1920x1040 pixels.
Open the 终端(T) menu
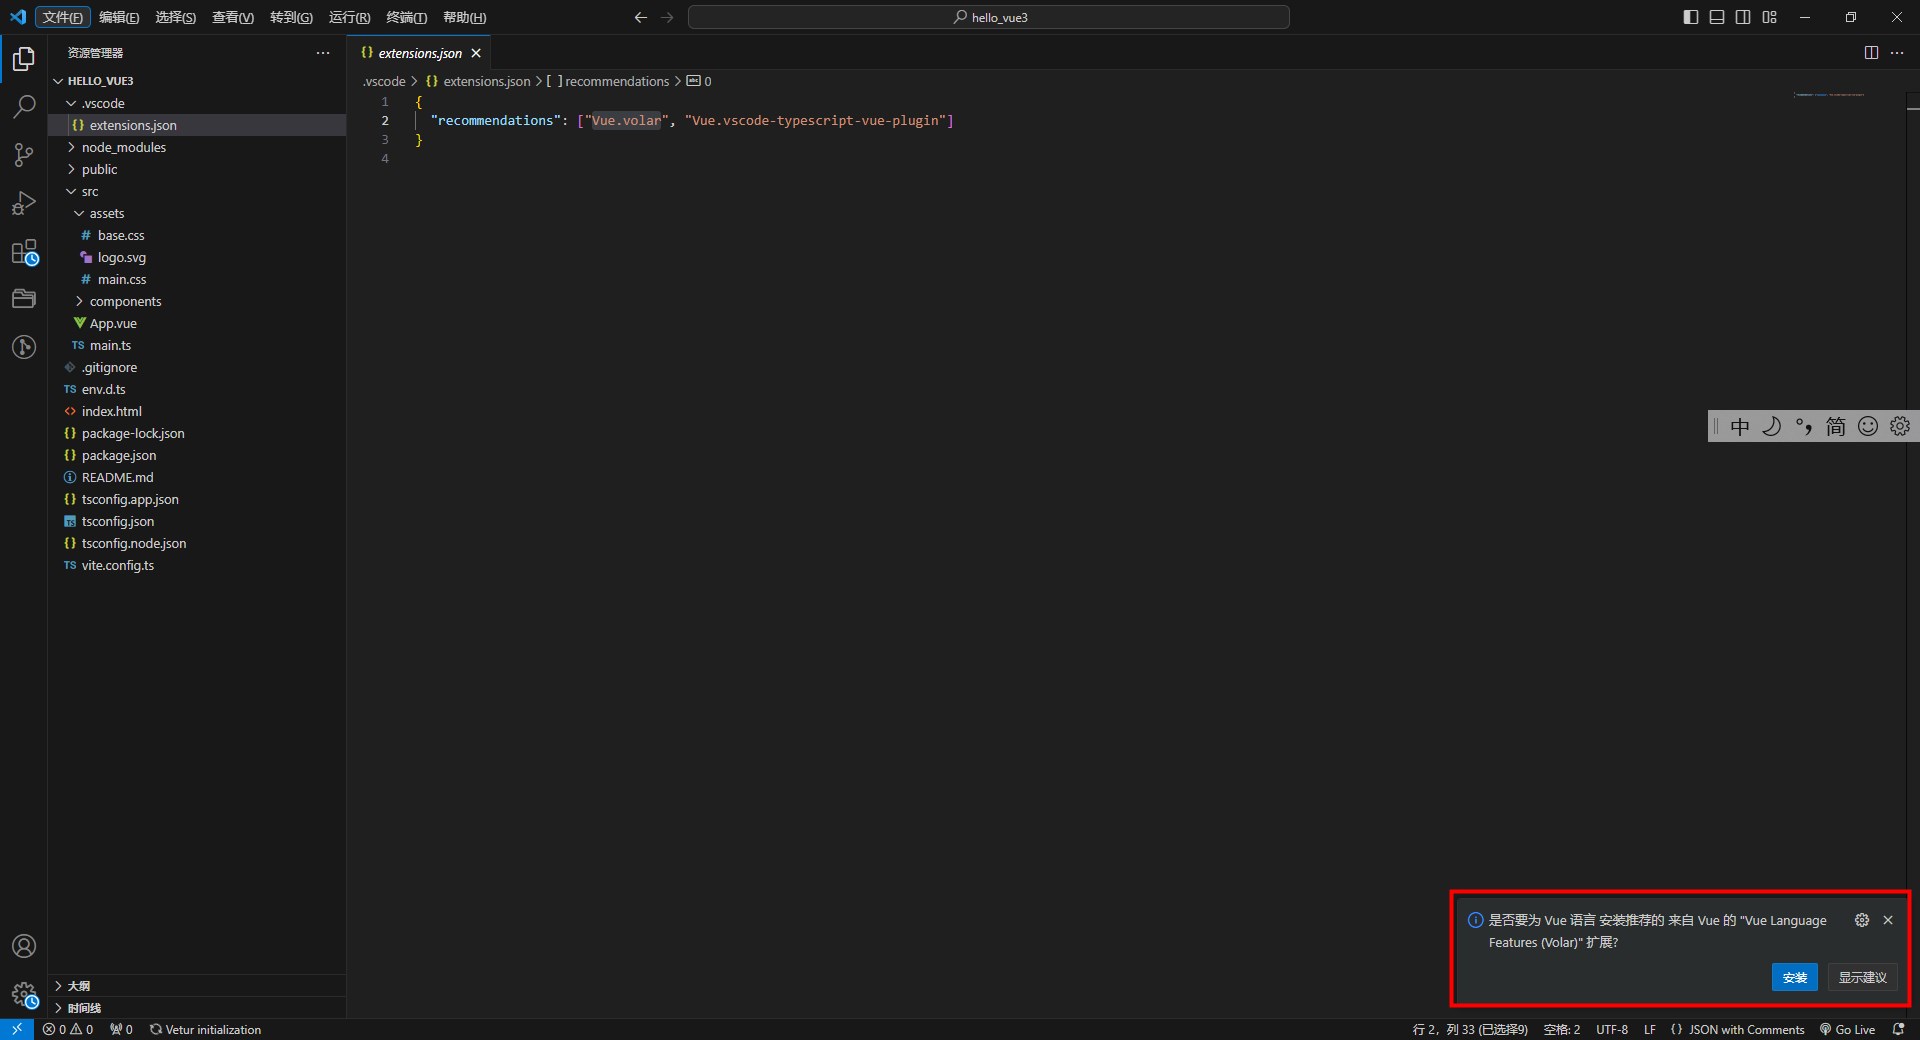(x=406, y=17)
